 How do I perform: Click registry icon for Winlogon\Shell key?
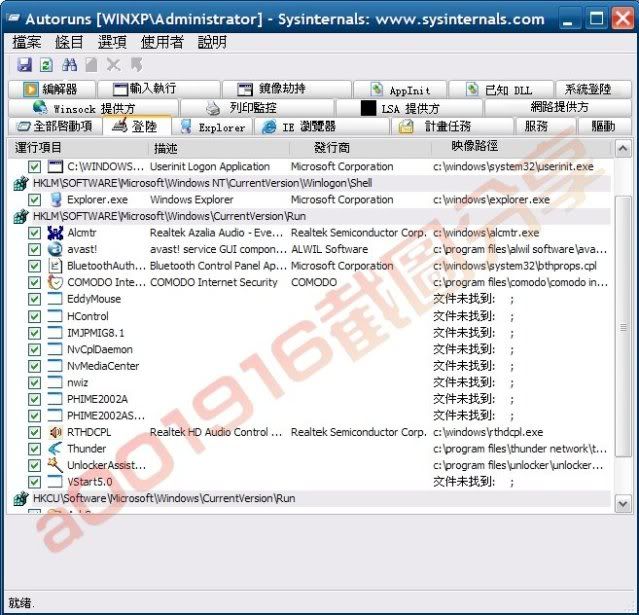tap(21, 183)
